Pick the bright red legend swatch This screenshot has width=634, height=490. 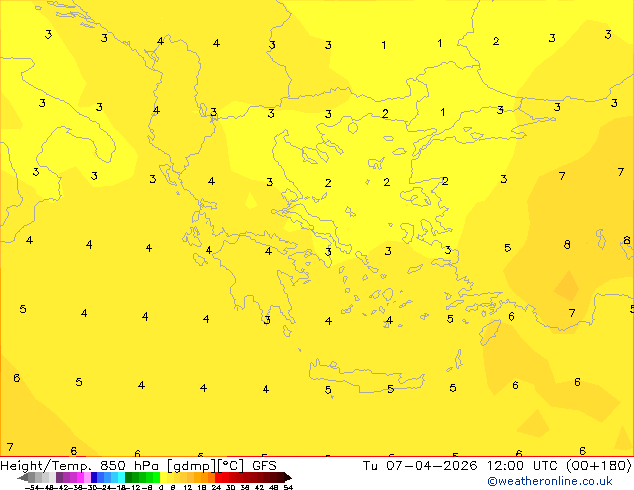coord(218,477)
